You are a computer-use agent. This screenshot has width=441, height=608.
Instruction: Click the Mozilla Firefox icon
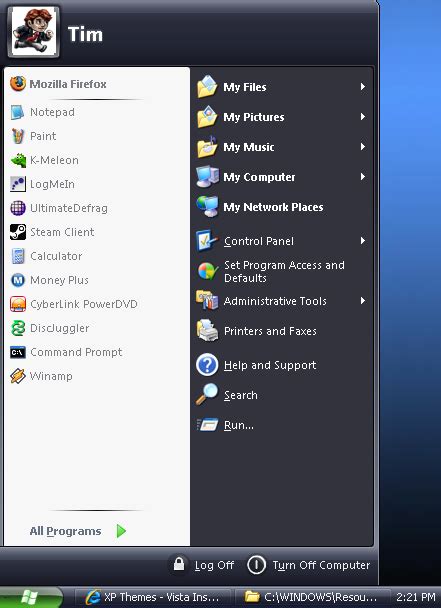[x=18, y=84]
